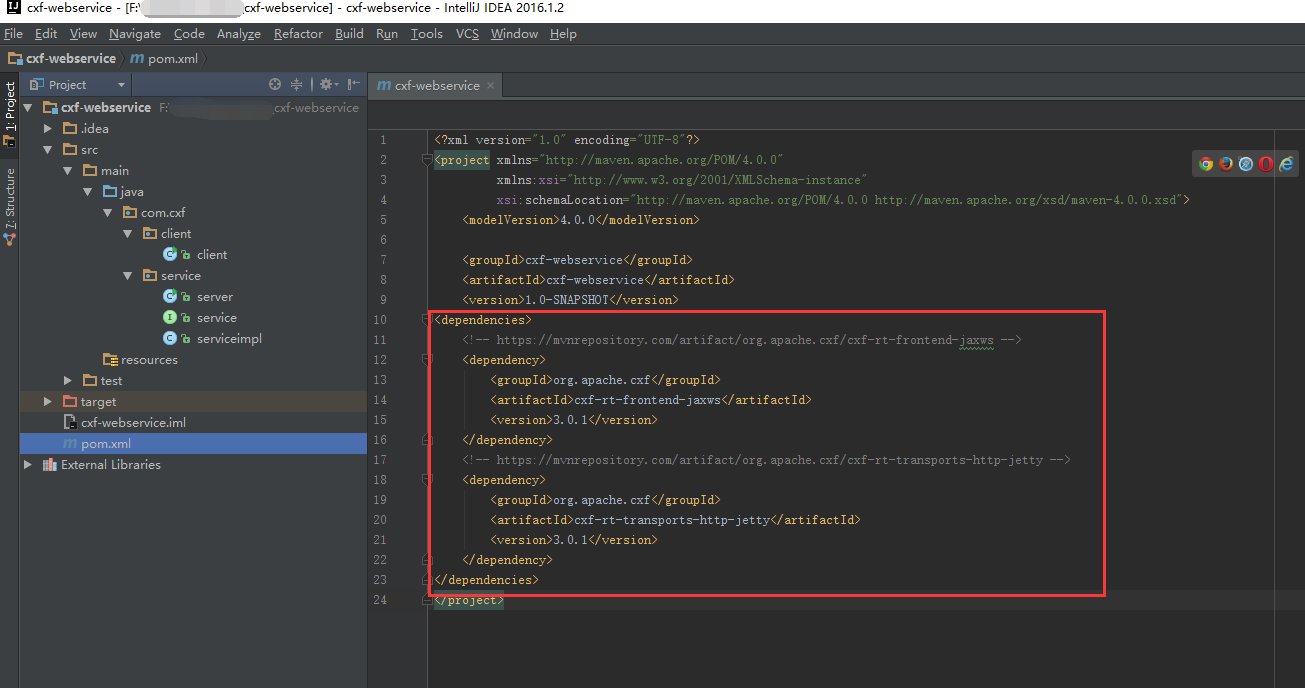
Task: Click line number 24 in gutter
Action: tap(381, 600)
